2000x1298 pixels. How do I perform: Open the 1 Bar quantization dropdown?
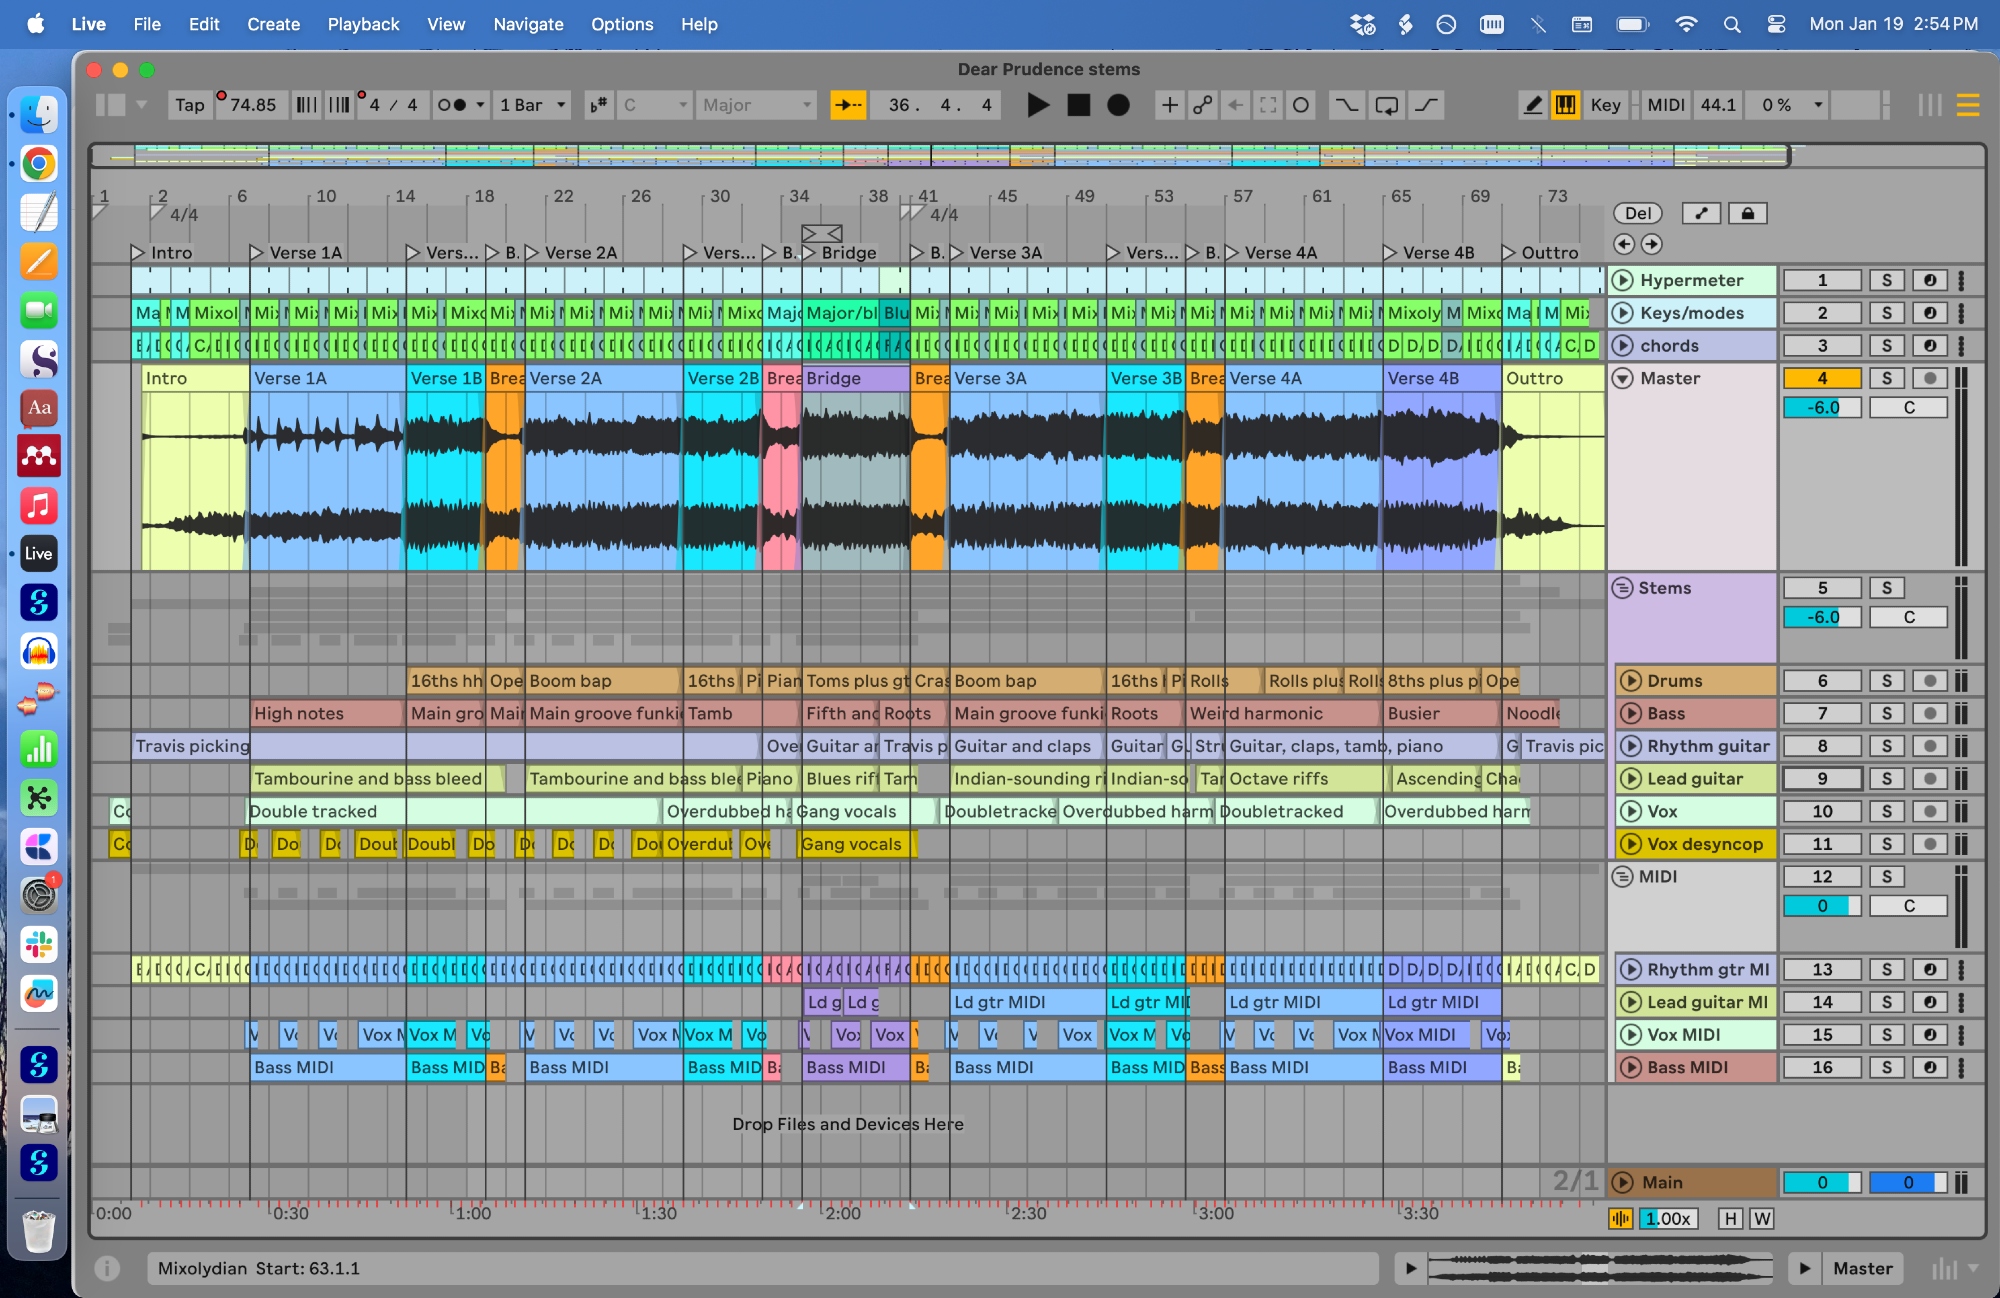click(x=534, y=105)
